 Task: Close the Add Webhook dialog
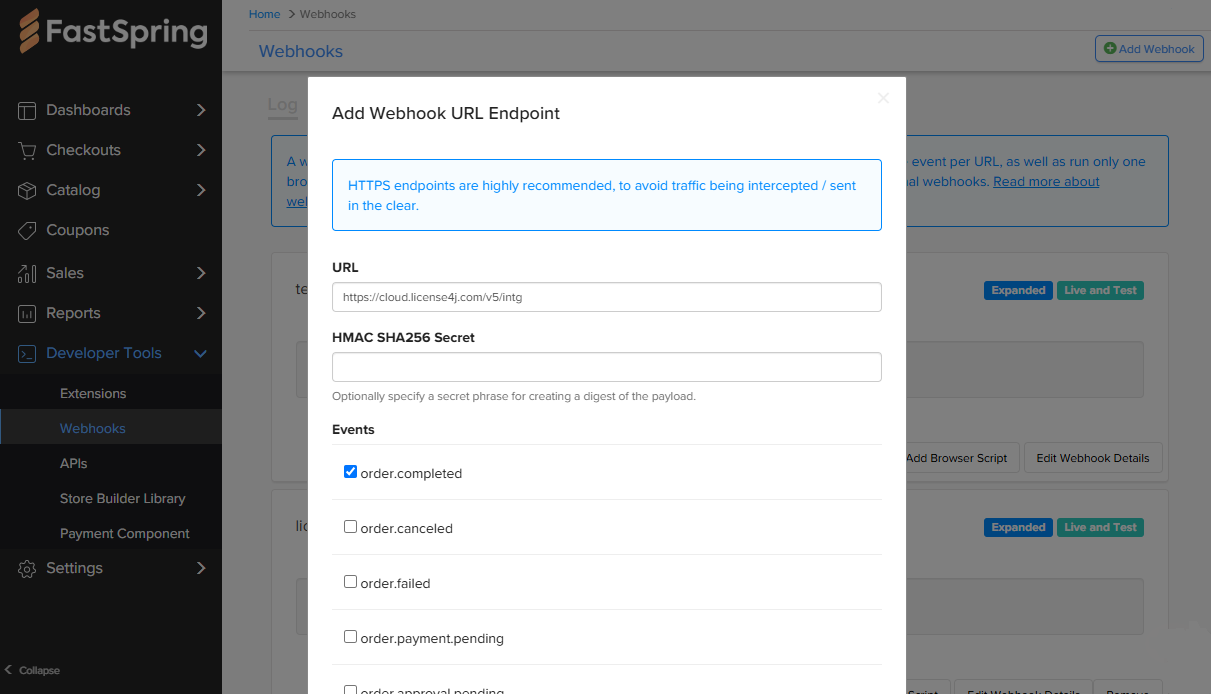click(x=883, y=98)
